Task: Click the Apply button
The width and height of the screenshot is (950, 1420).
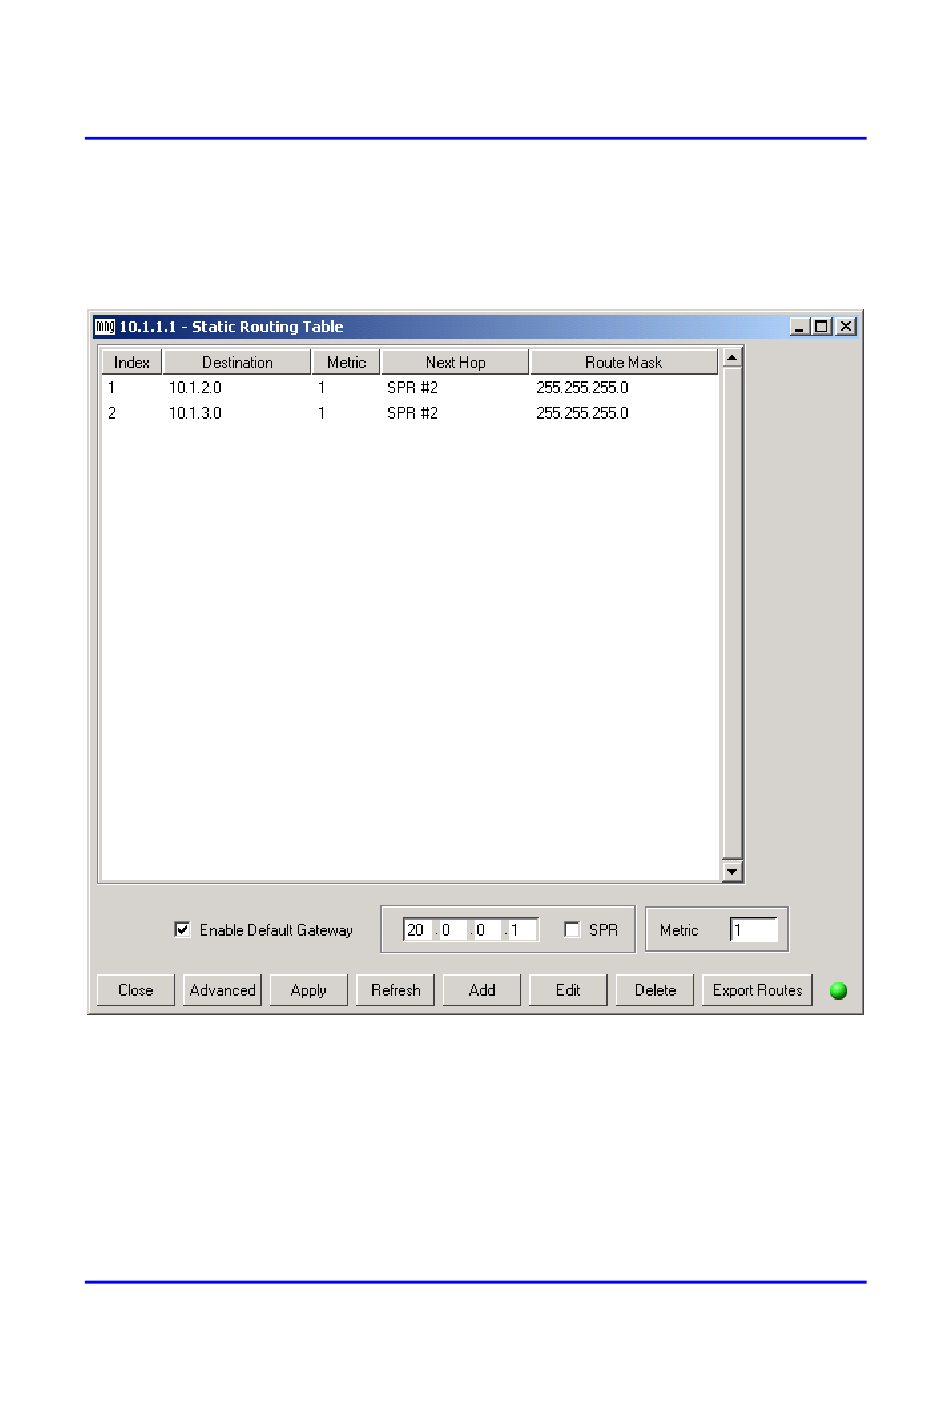Action: click(309, 990)
